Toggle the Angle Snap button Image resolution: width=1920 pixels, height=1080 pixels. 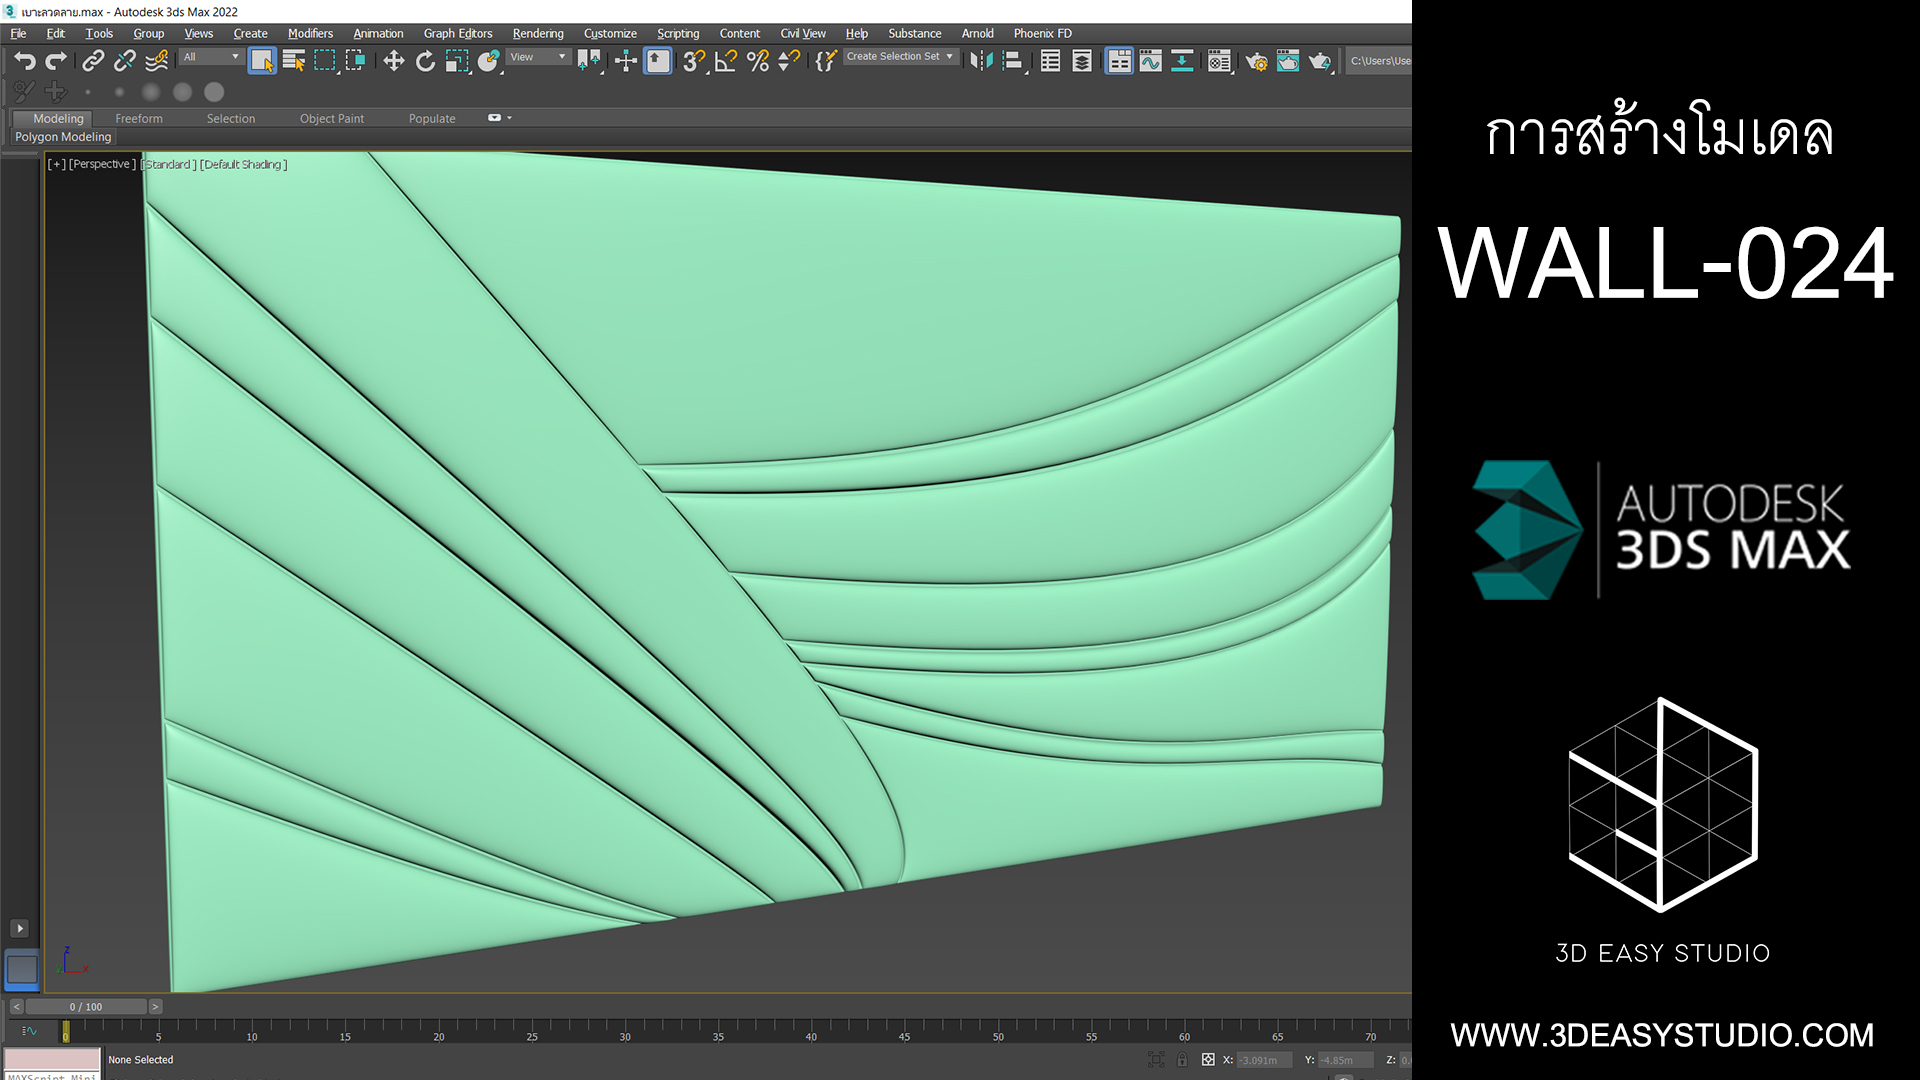[x=726, y=61]
